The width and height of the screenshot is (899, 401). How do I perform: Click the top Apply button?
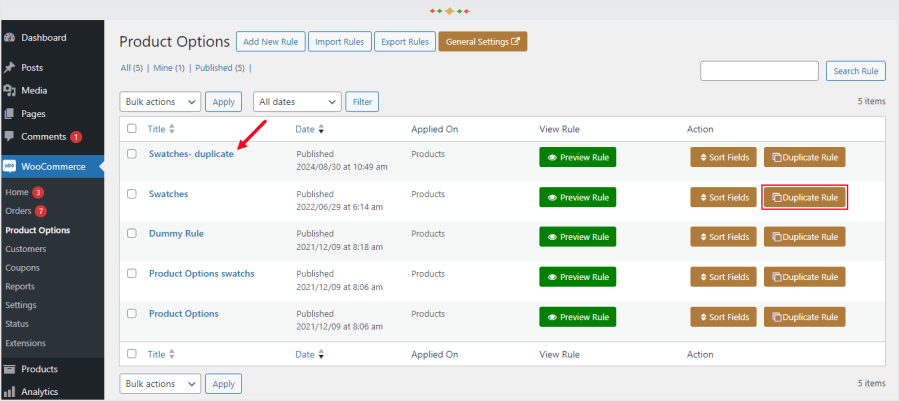click(224, 102)
